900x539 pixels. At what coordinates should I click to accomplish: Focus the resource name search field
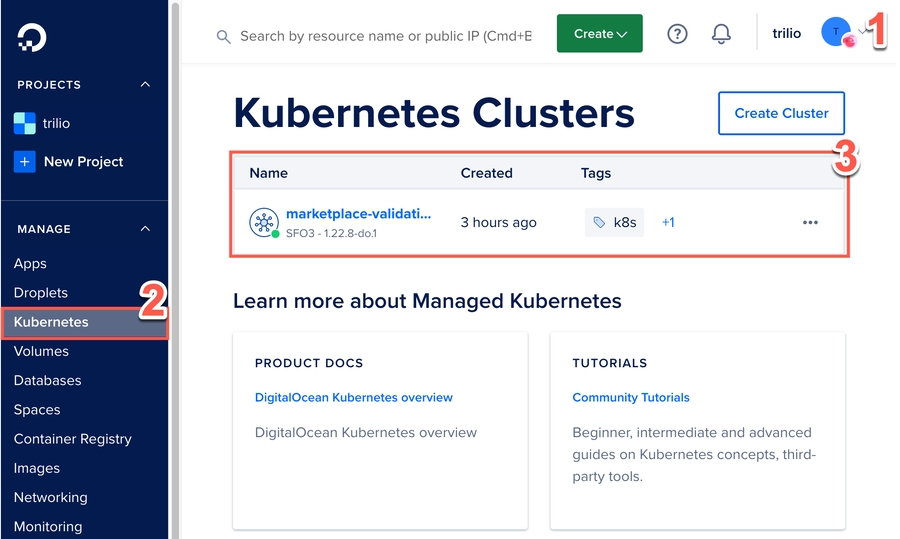pyautogui.click(x=385, y=36)
